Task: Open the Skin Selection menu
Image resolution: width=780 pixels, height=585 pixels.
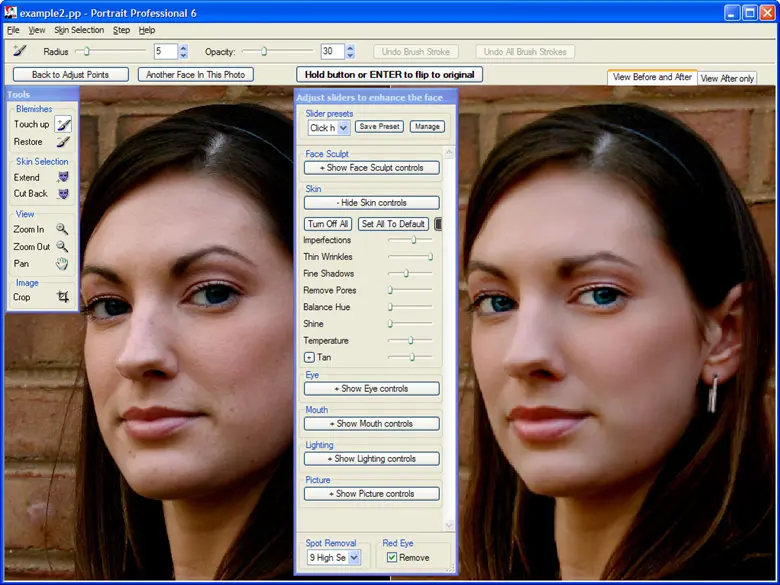Action: click(x=79, y=30)
